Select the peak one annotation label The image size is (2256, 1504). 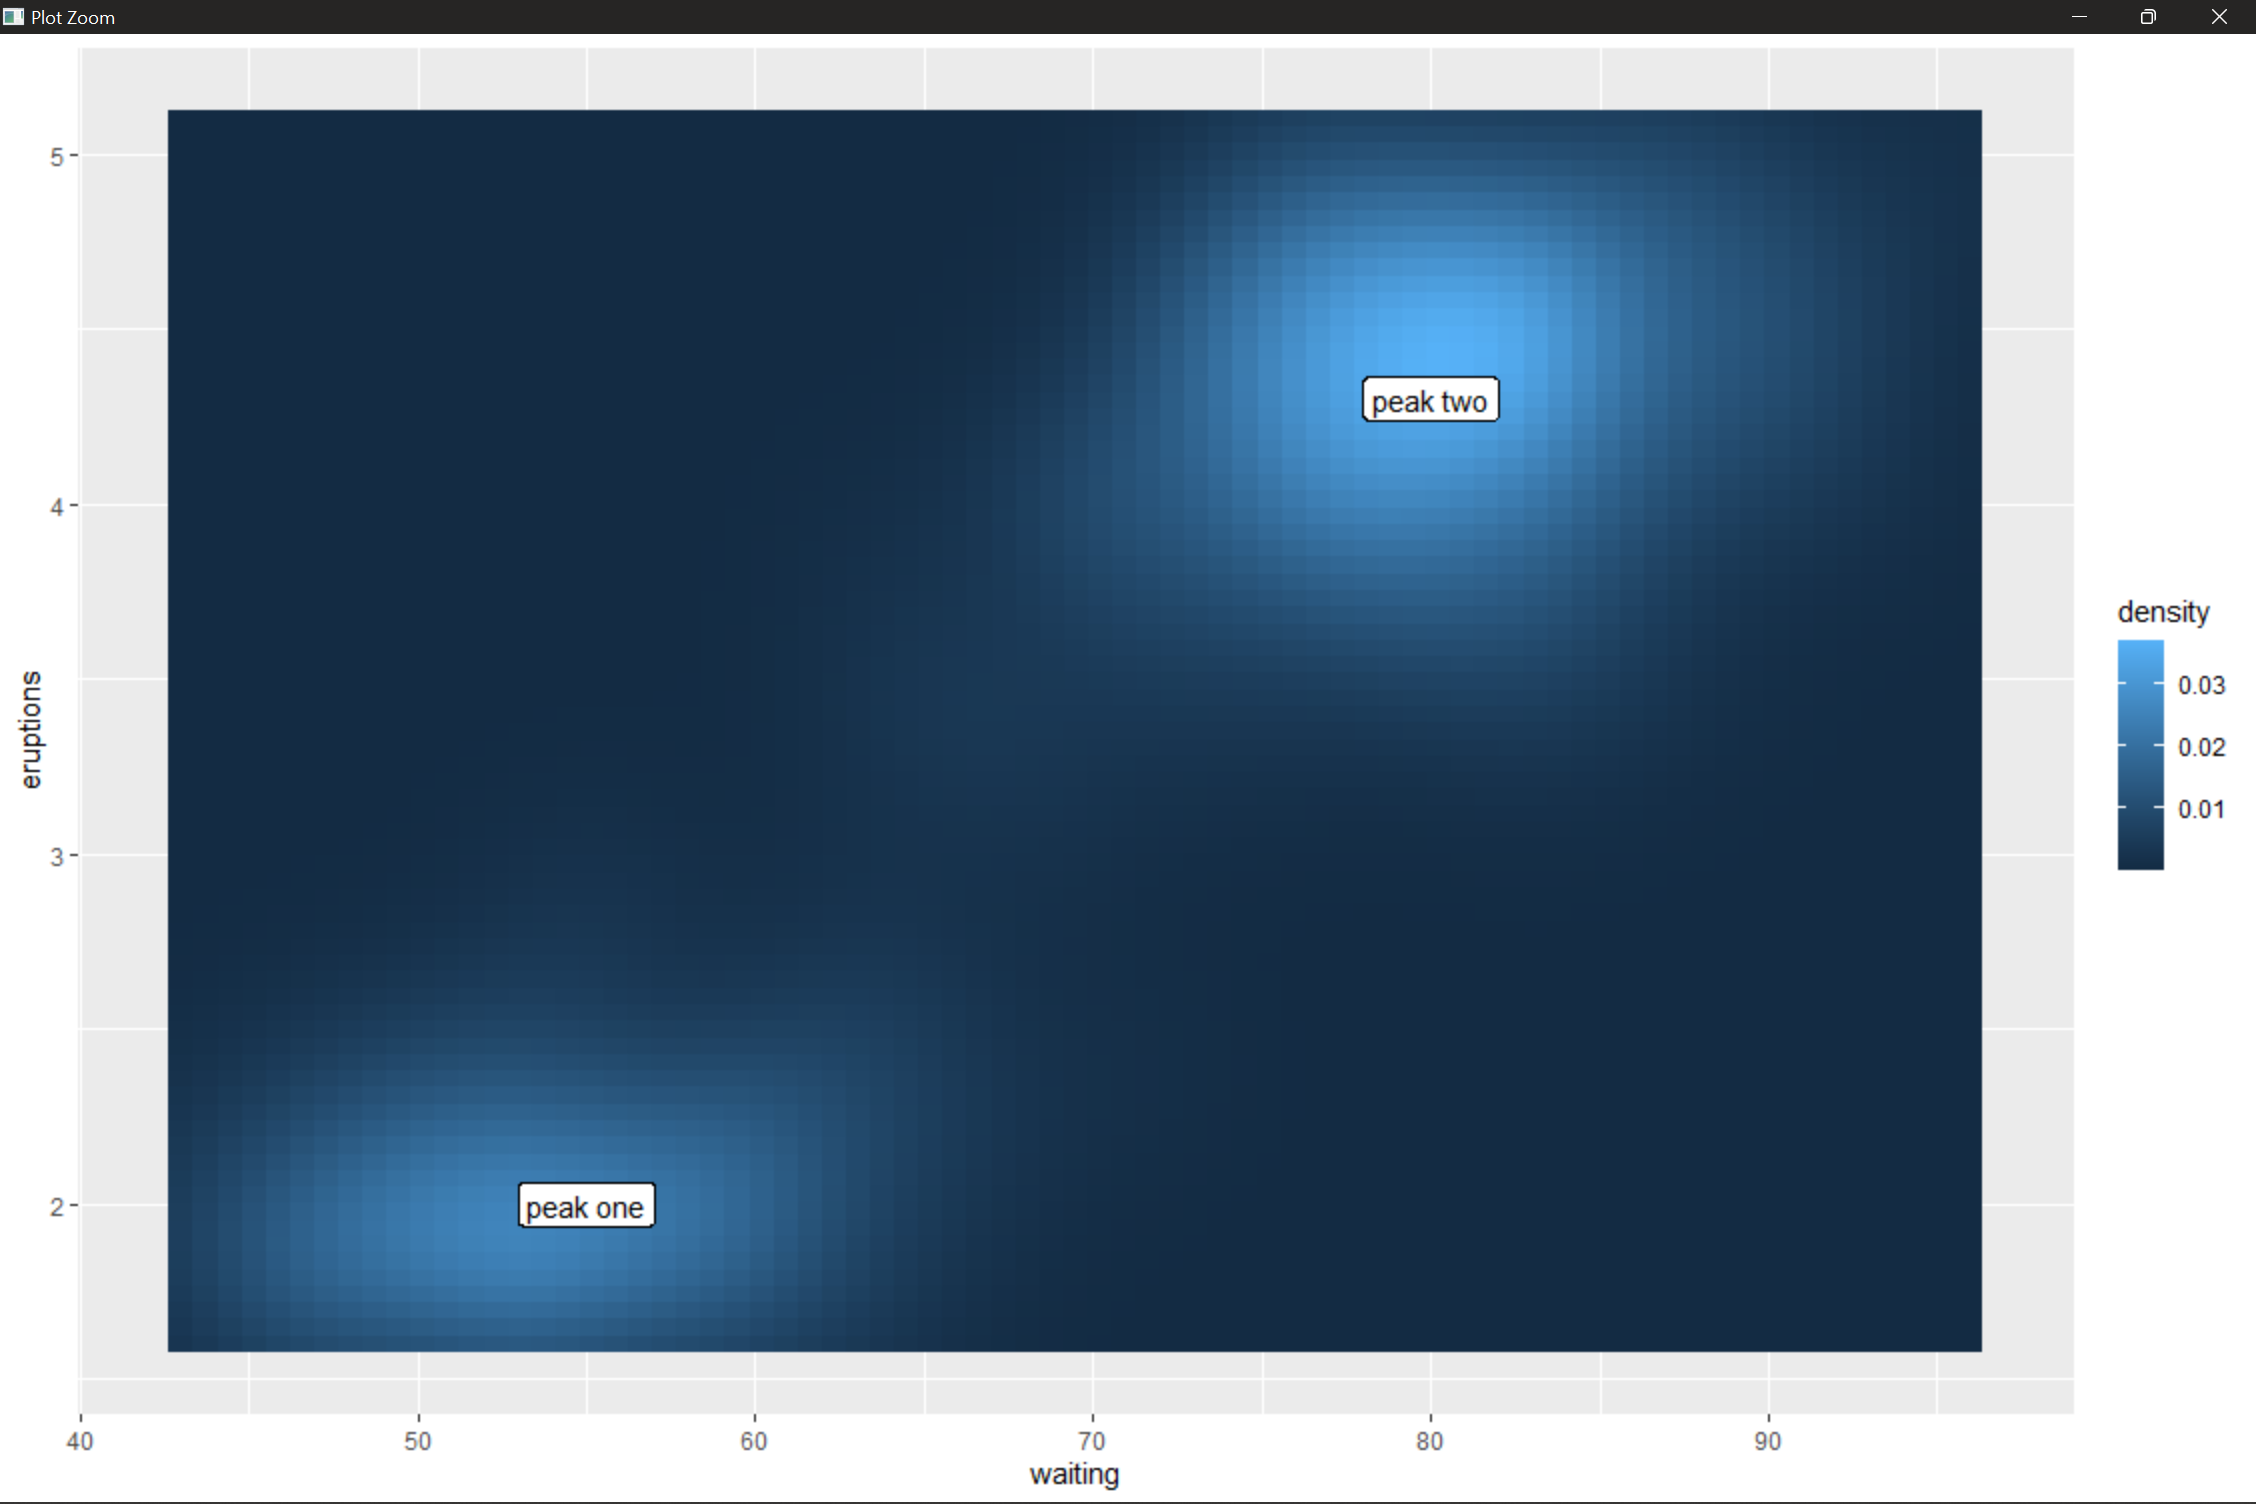tap(586, 1207)
